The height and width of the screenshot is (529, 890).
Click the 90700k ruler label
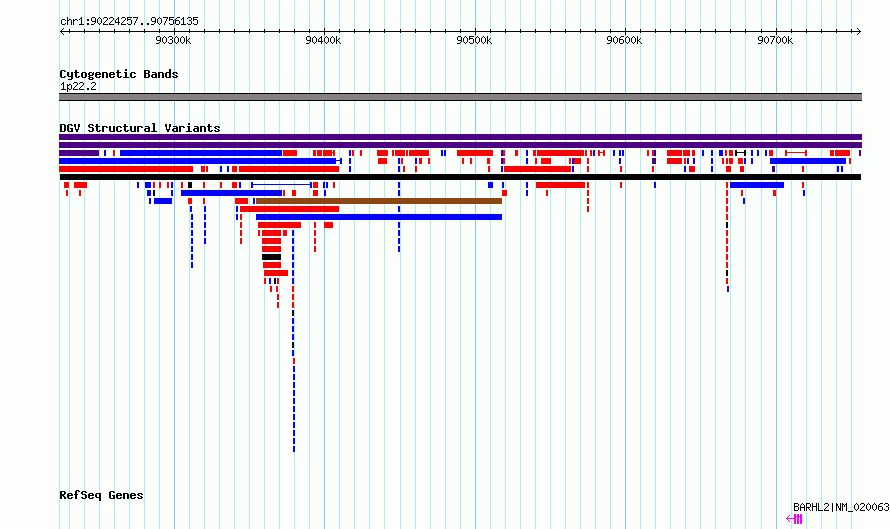point(775,40)
